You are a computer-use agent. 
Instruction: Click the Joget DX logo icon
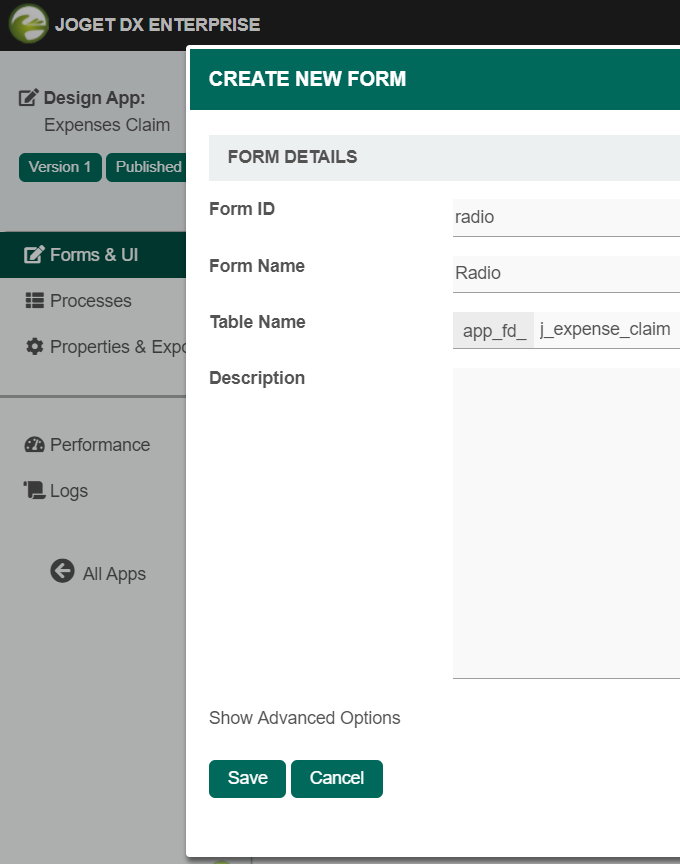(29, 24)
